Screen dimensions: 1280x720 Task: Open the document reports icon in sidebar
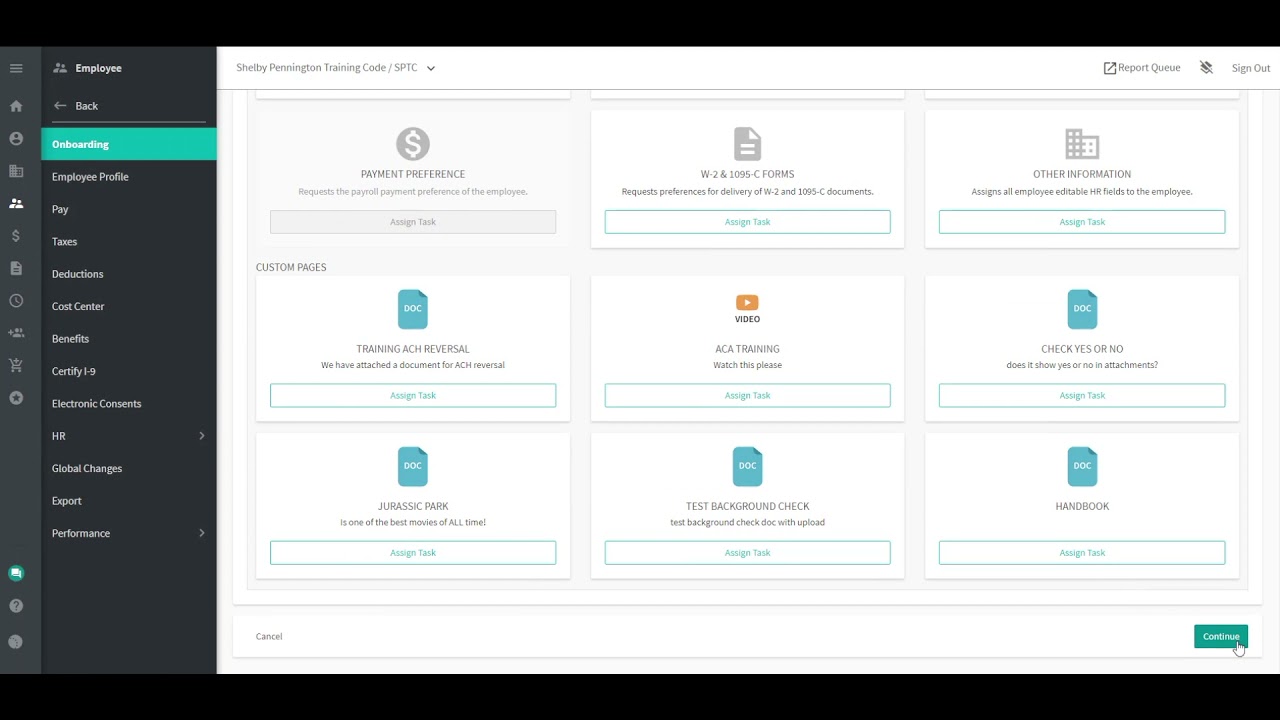pyautogui.click(x=16, y=268)
